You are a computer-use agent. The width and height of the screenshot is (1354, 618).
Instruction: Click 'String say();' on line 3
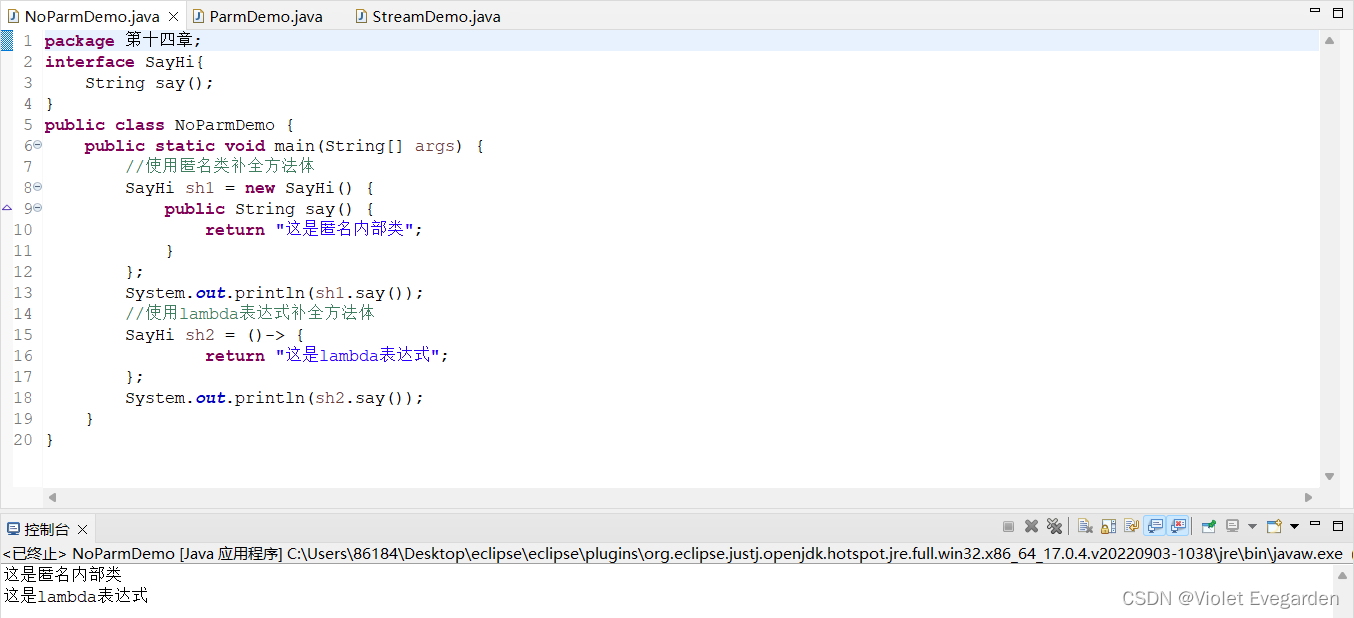[149, 83]
